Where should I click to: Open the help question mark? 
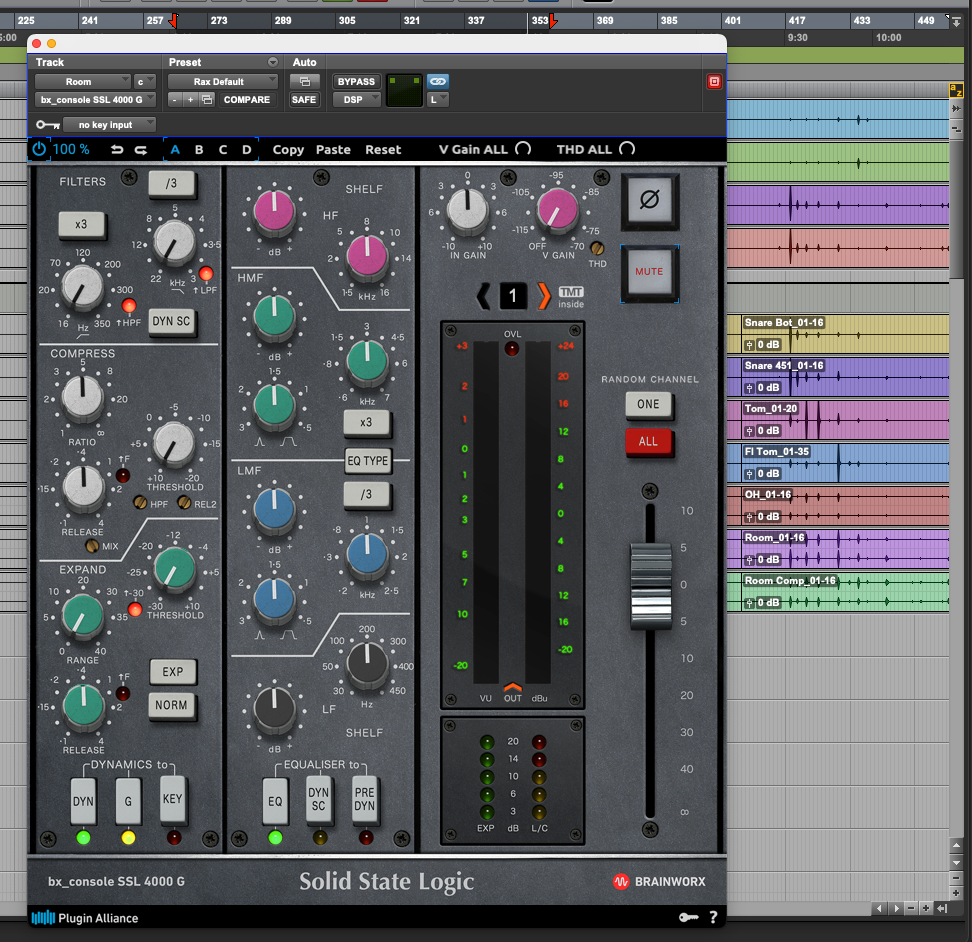[714, 917]
